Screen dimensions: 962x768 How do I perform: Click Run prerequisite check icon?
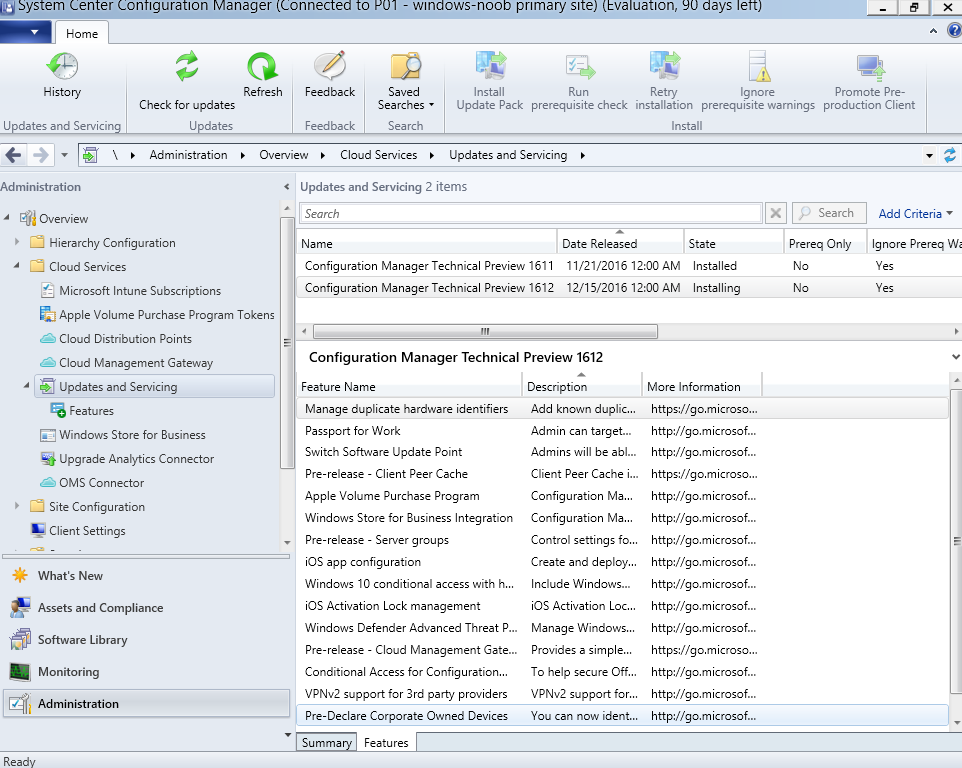(579, 67)
